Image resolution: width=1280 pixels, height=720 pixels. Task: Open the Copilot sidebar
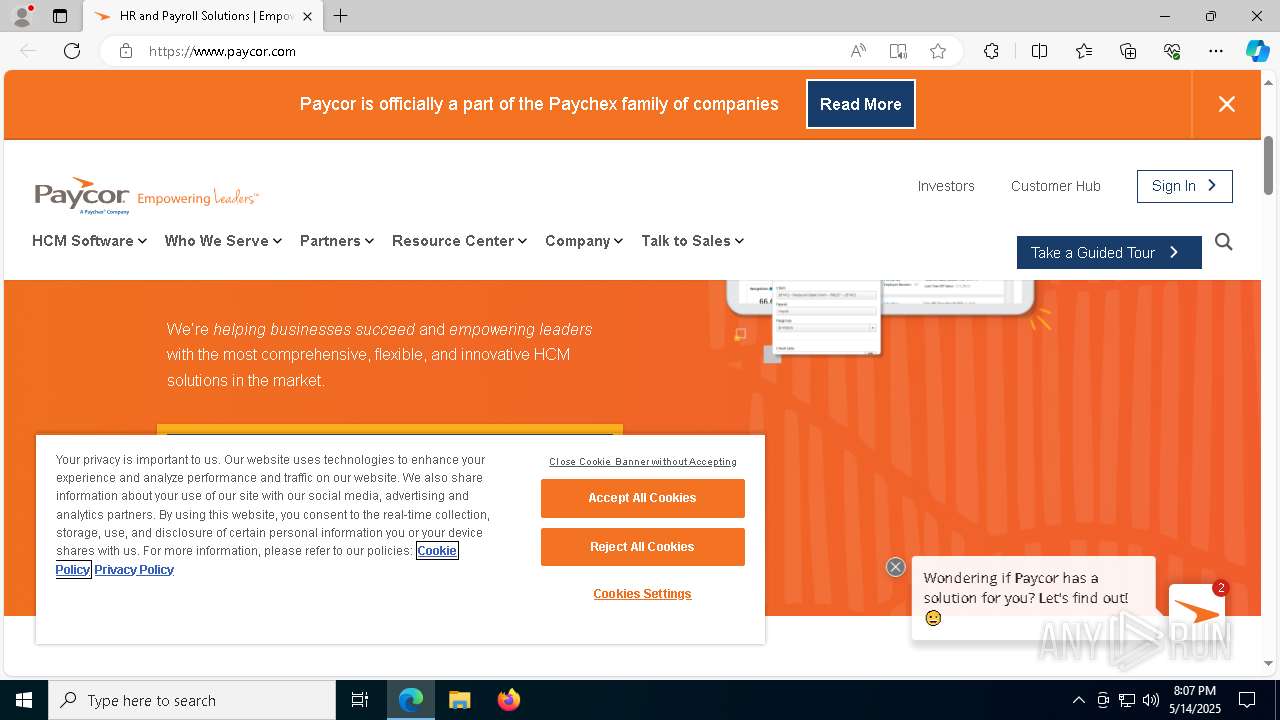pos(1257,51)
